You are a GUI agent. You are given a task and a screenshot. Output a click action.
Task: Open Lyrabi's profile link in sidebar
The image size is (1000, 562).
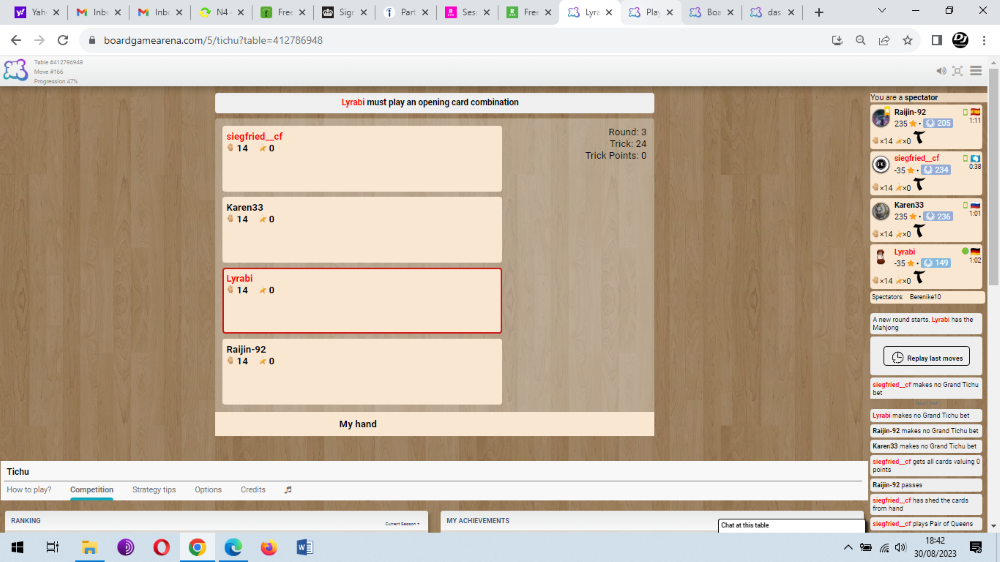pos(904,251)
